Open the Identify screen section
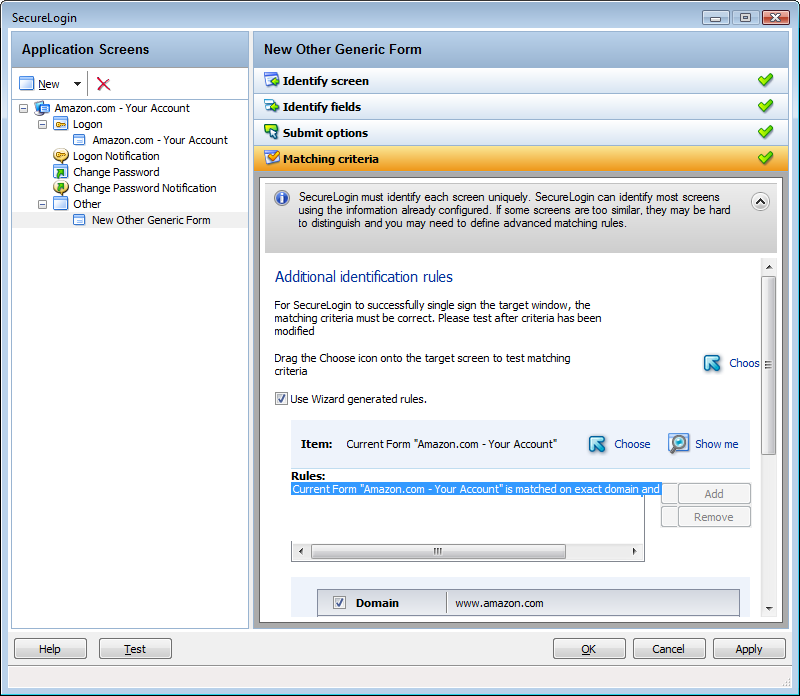The width and height of the screenshot is (800, 696). point(325,81)
